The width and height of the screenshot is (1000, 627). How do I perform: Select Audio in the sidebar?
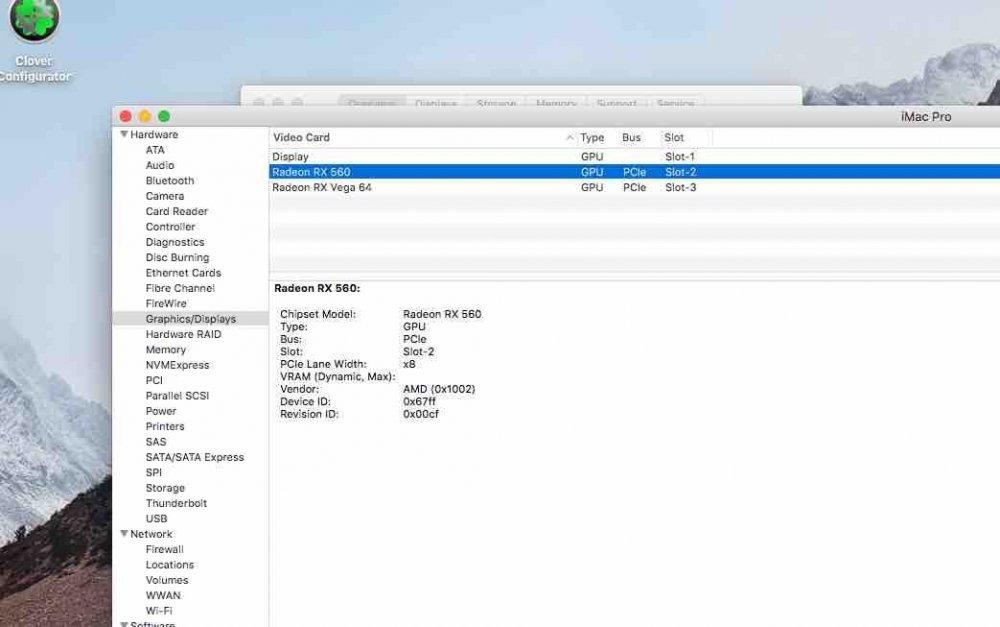click(159, 165)
